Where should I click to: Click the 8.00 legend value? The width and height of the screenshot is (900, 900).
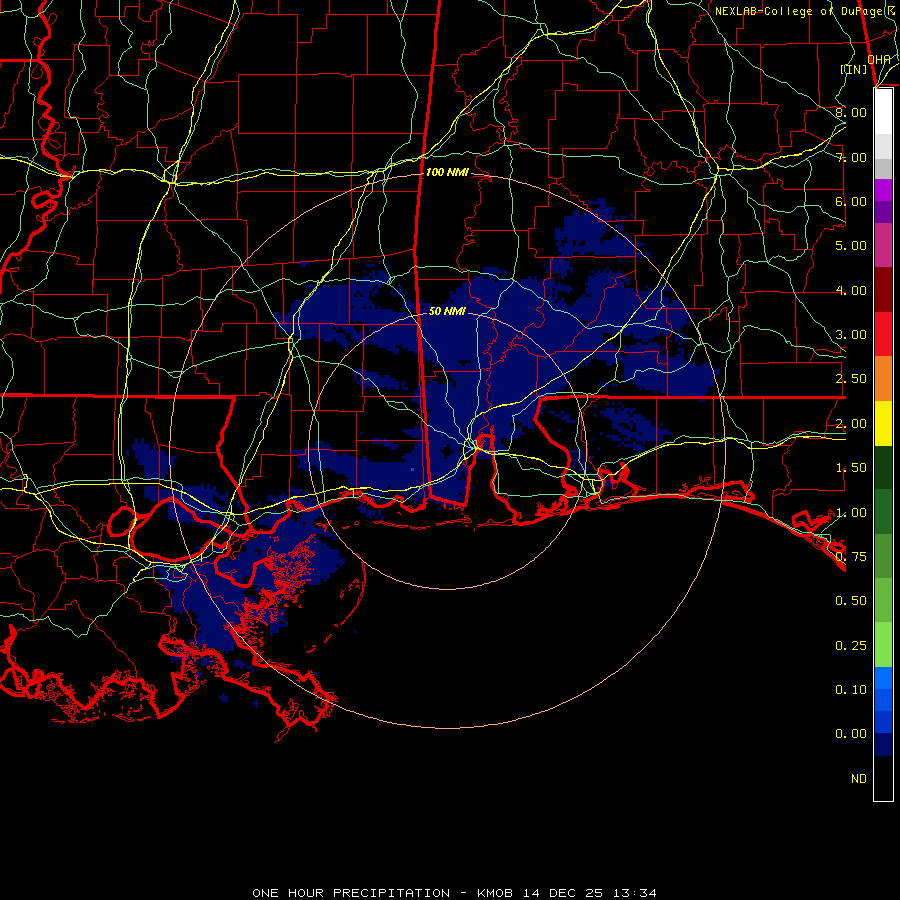click(851, 112)
